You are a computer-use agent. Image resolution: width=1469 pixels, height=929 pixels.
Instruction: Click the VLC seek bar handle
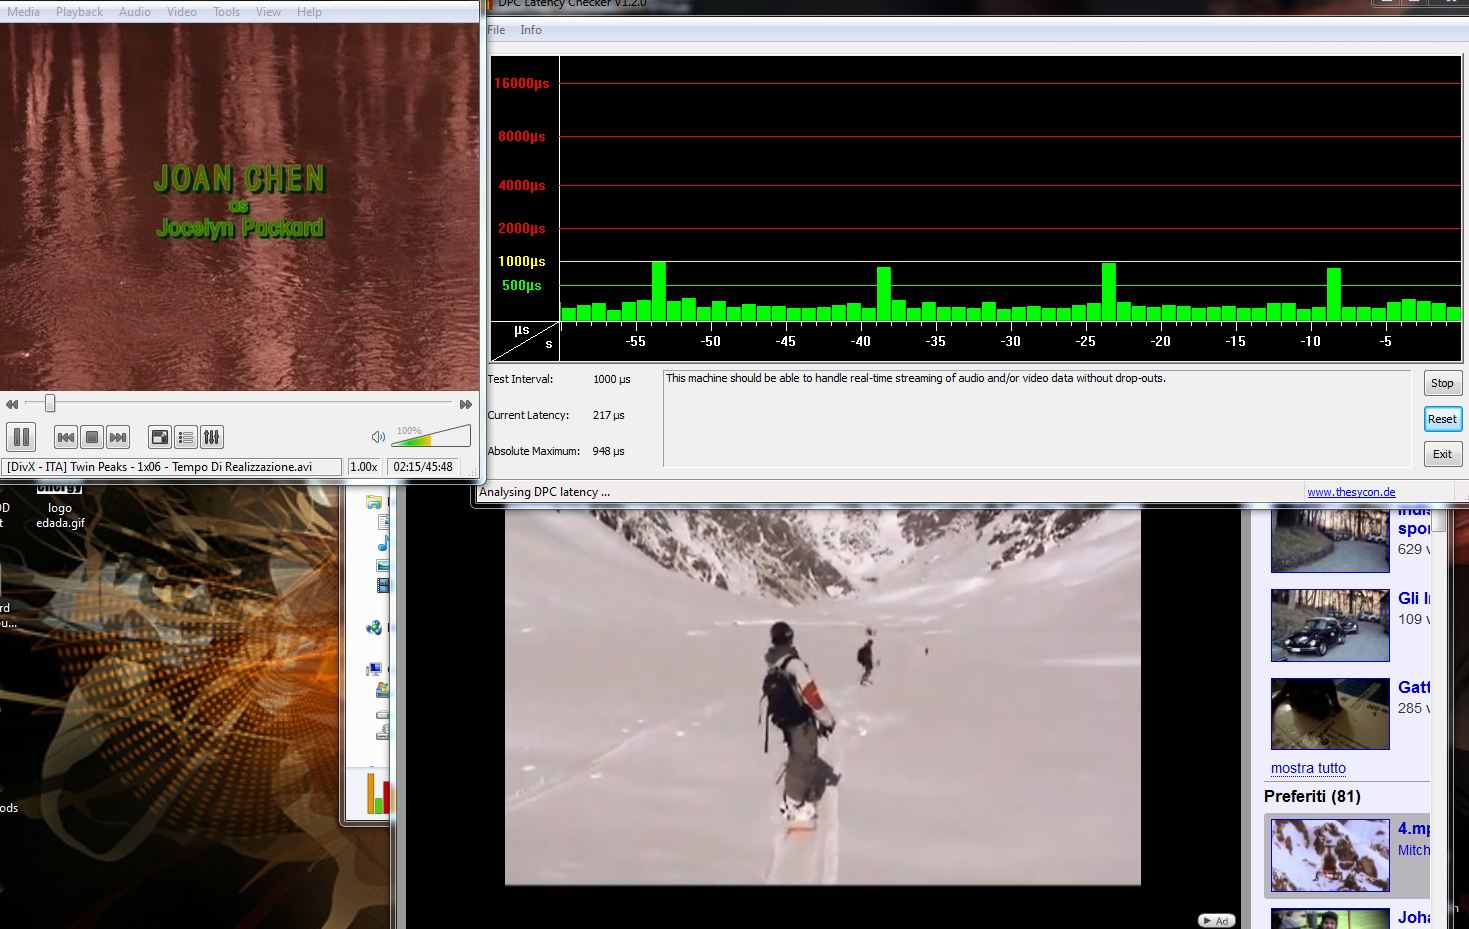click(x=49, y=403)
